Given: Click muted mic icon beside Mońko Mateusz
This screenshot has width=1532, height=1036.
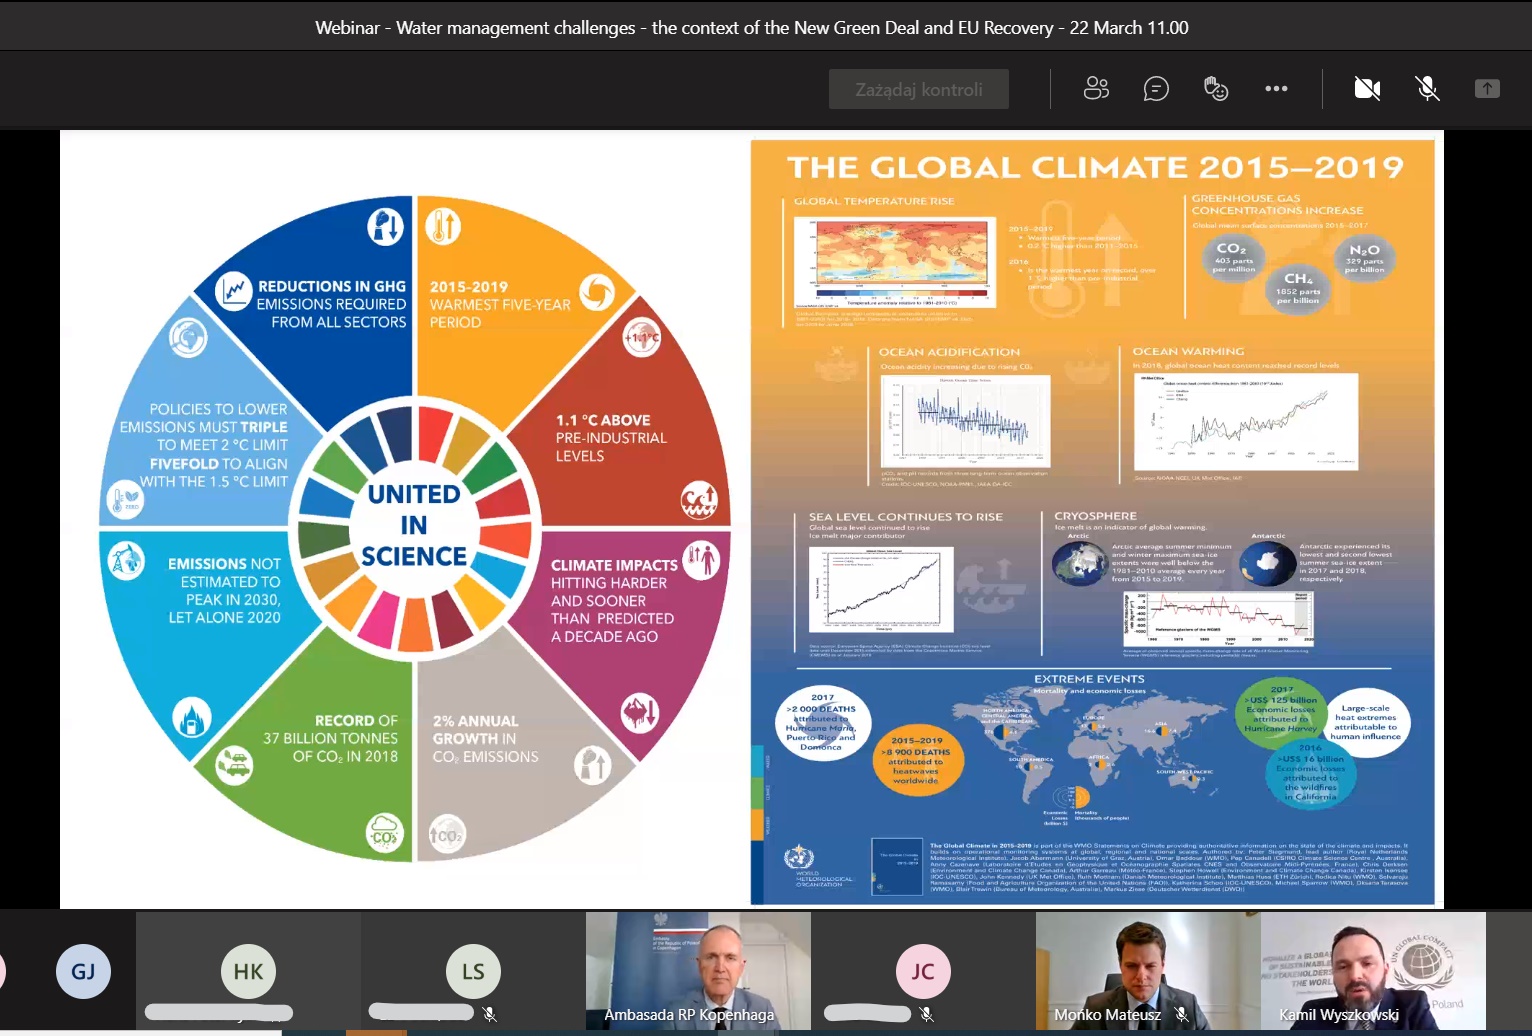Looking at the screenshot, I should (1181, 1014).
